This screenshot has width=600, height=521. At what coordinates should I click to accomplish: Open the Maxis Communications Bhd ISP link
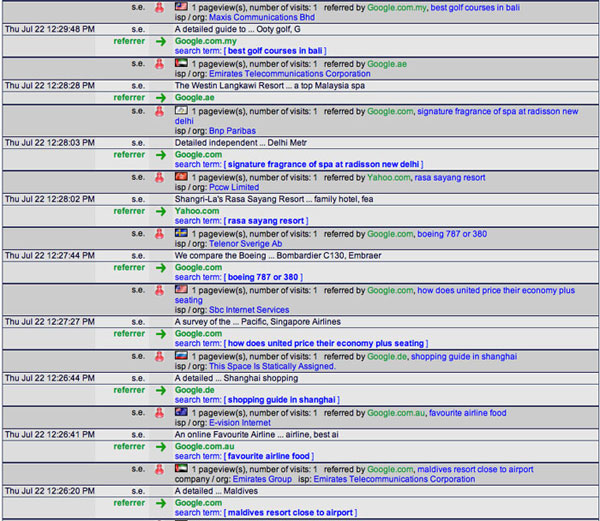point(259,17)
